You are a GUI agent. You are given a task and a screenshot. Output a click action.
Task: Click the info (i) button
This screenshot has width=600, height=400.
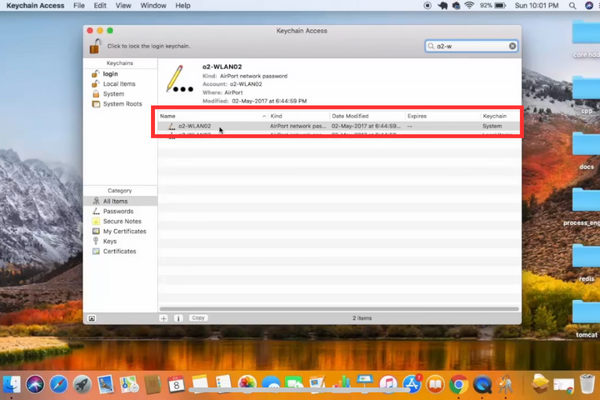click(x=178, y=318)
